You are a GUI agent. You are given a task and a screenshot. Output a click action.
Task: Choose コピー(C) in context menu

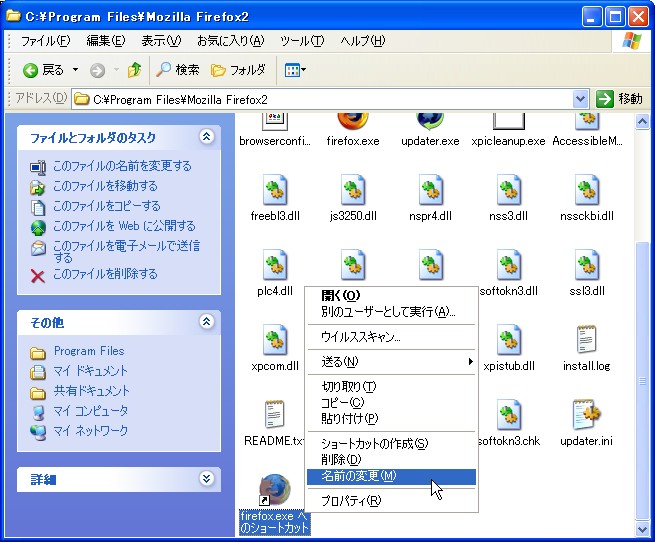pos(391,402)
